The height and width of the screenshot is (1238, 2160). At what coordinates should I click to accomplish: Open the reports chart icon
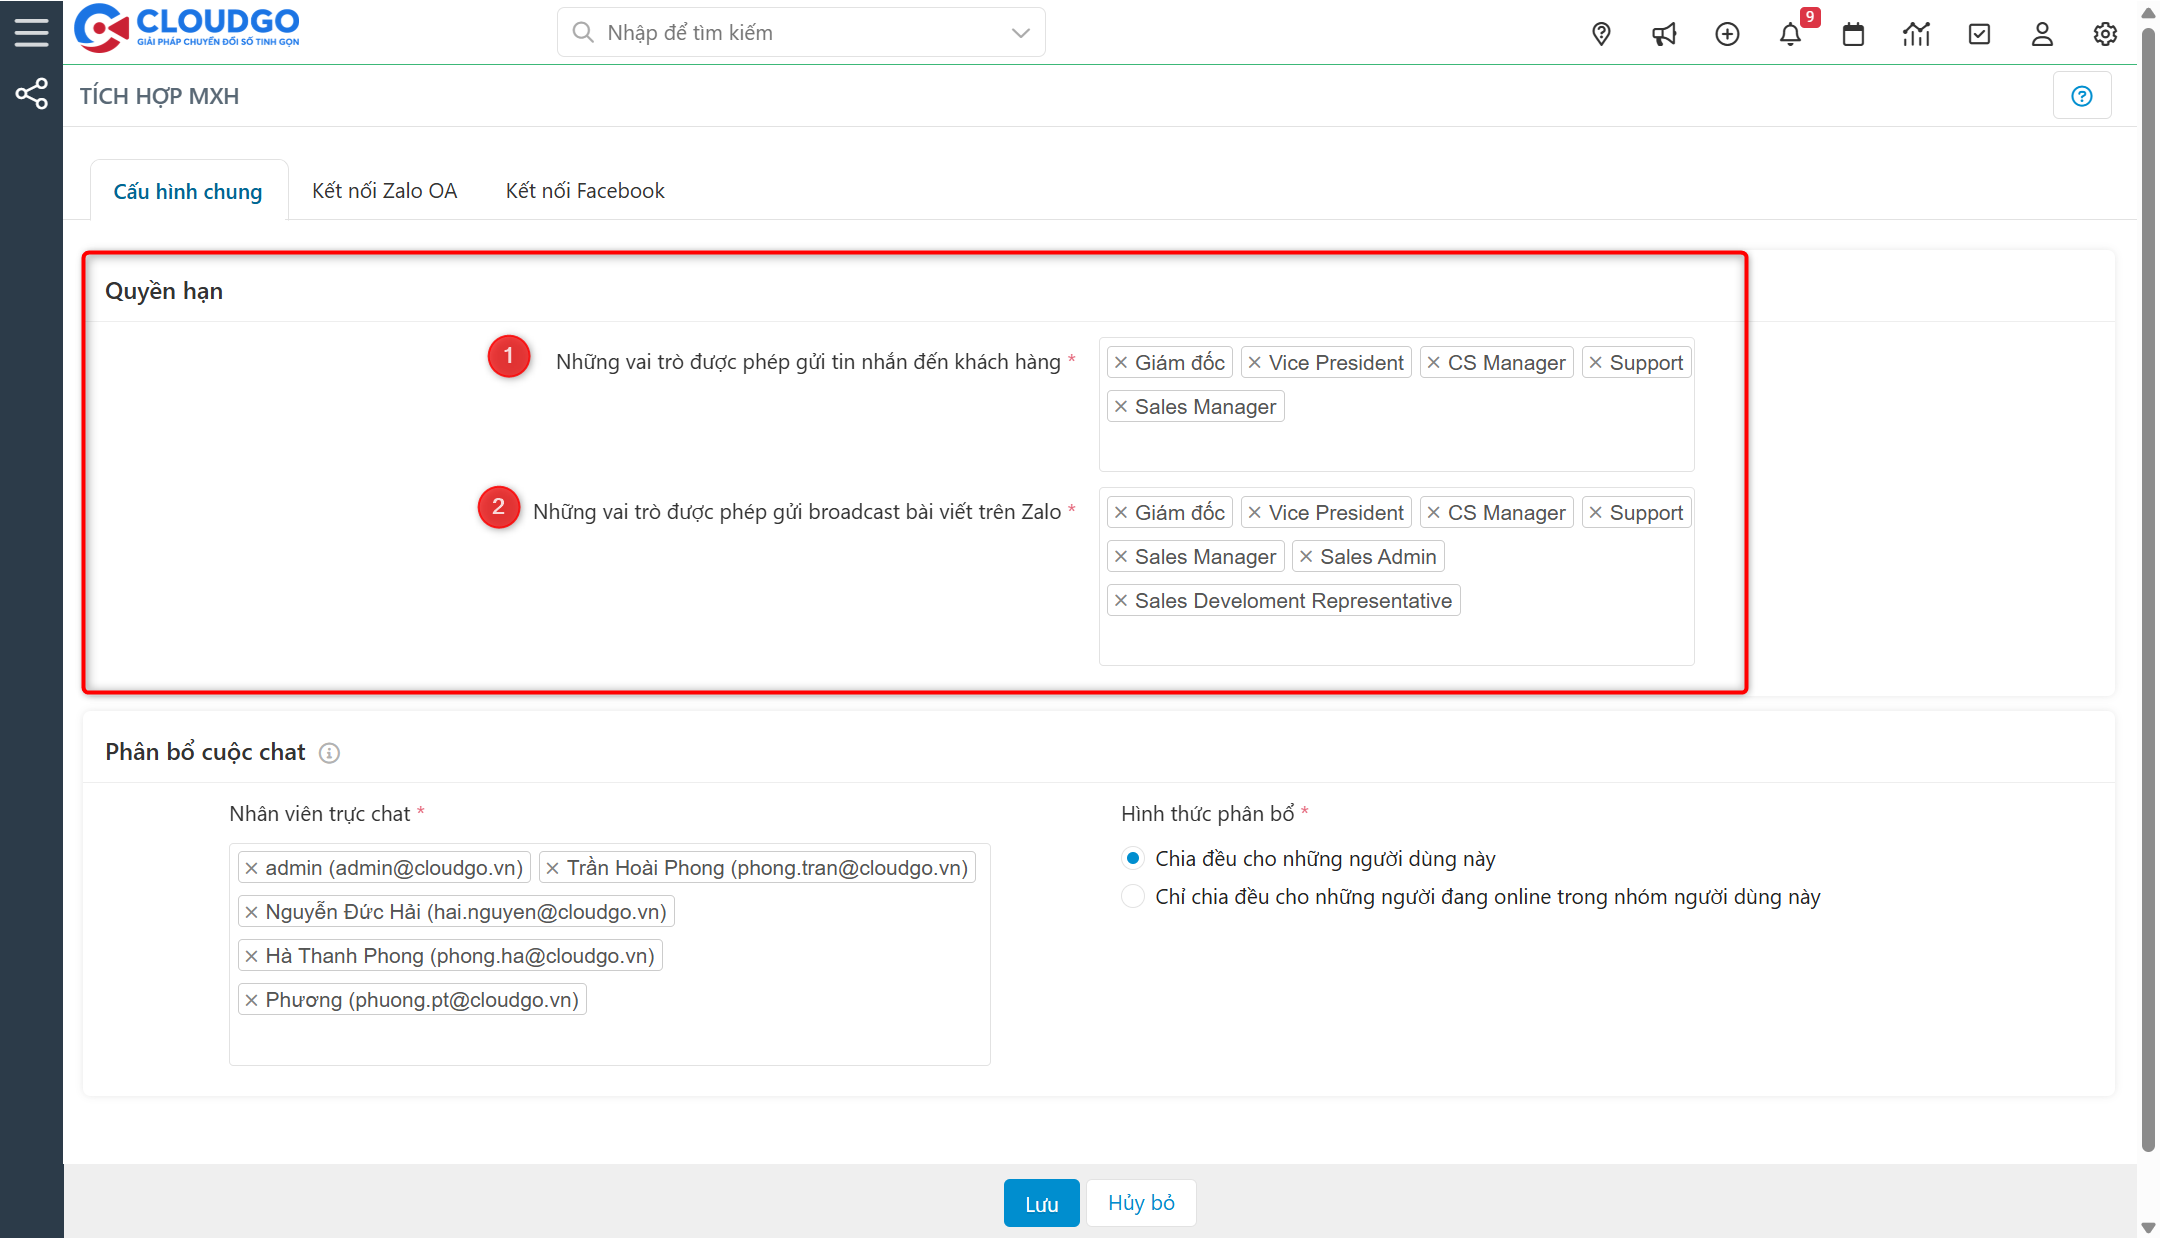(1916, 33)
